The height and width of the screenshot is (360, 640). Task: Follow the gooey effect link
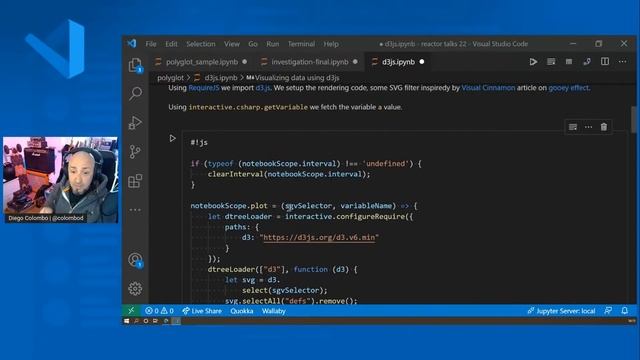[569, 88]
